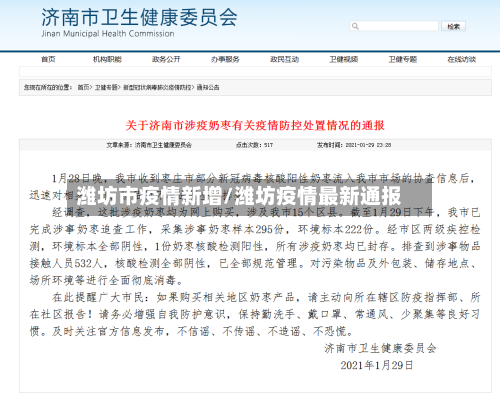Click the line ending 不造谣、不恐慌
The width and height of the screenshot is (500, 396).
[191, 331]
